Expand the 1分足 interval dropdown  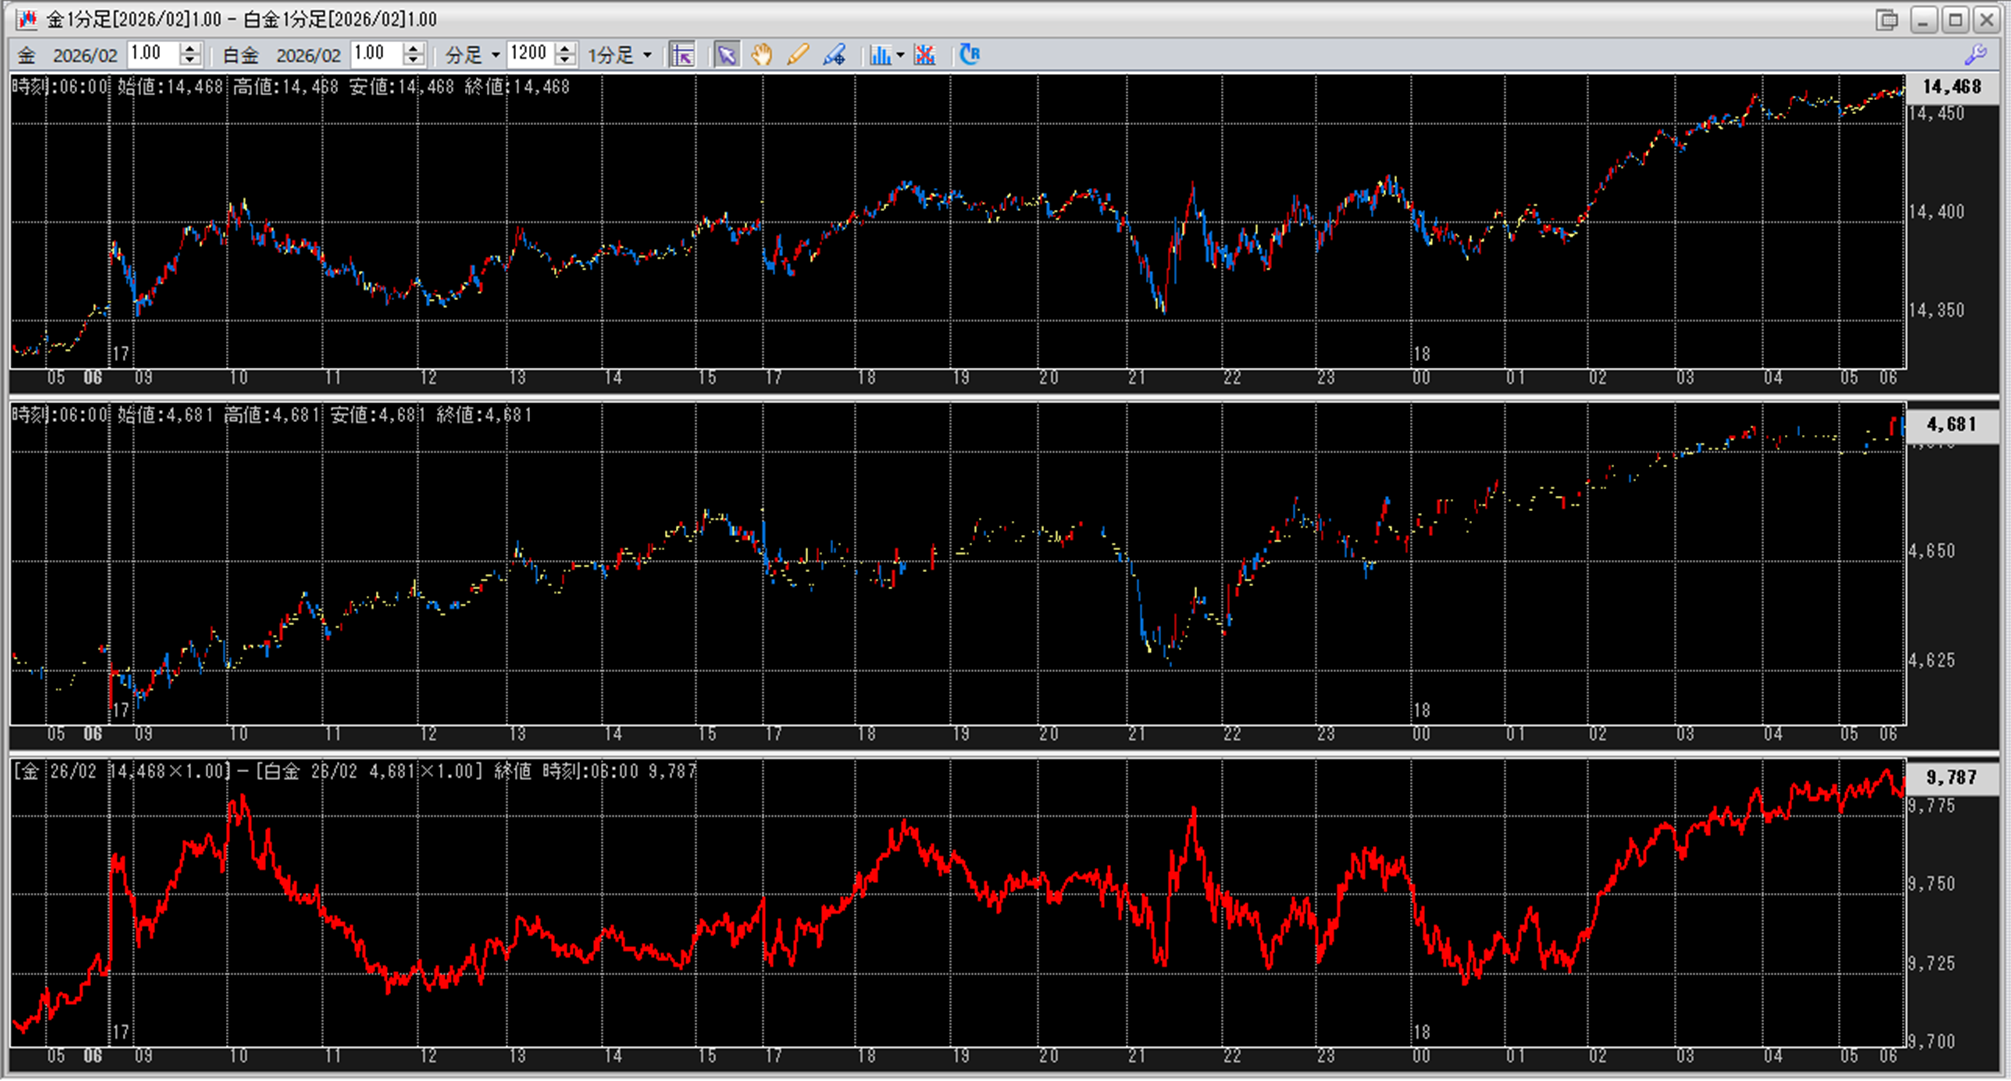(x=647, y=55)
